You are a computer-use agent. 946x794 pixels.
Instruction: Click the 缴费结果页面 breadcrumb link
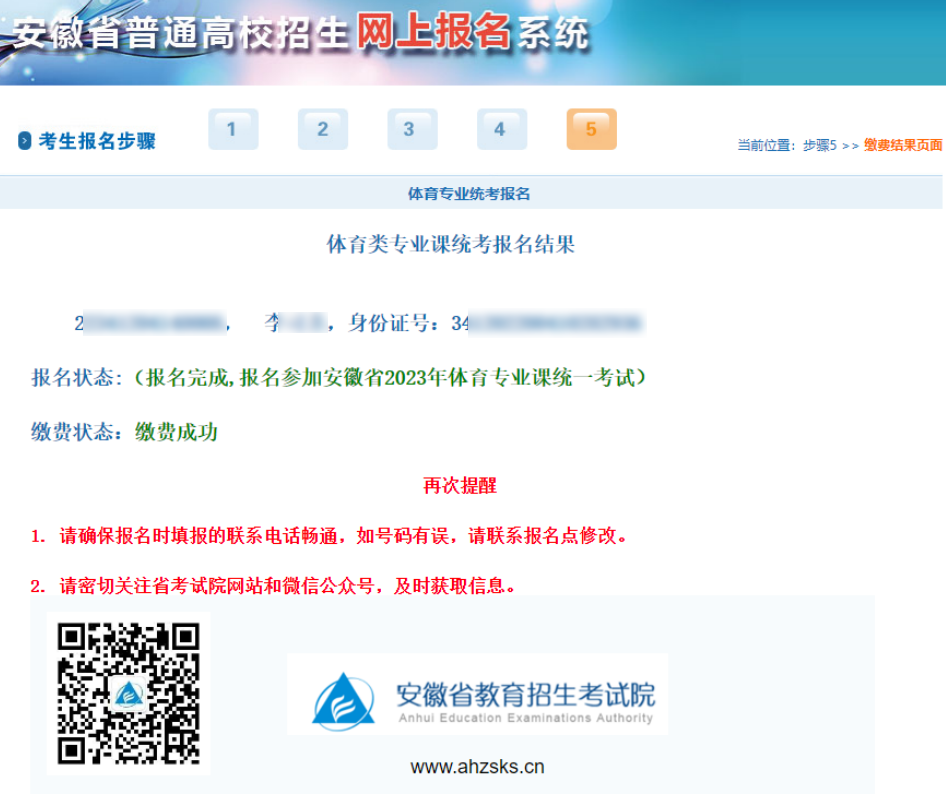pos(903,145)
